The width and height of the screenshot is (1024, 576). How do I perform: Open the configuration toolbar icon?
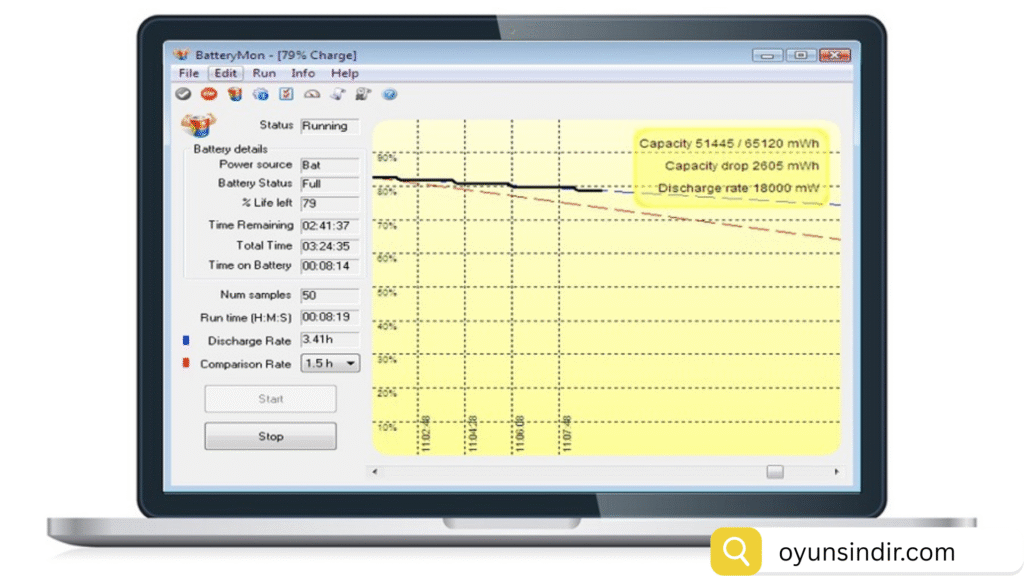click(363, 93)
